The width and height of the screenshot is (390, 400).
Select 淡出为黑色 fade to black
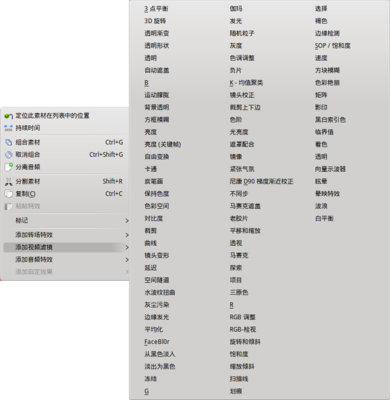(x=160, y=366)
